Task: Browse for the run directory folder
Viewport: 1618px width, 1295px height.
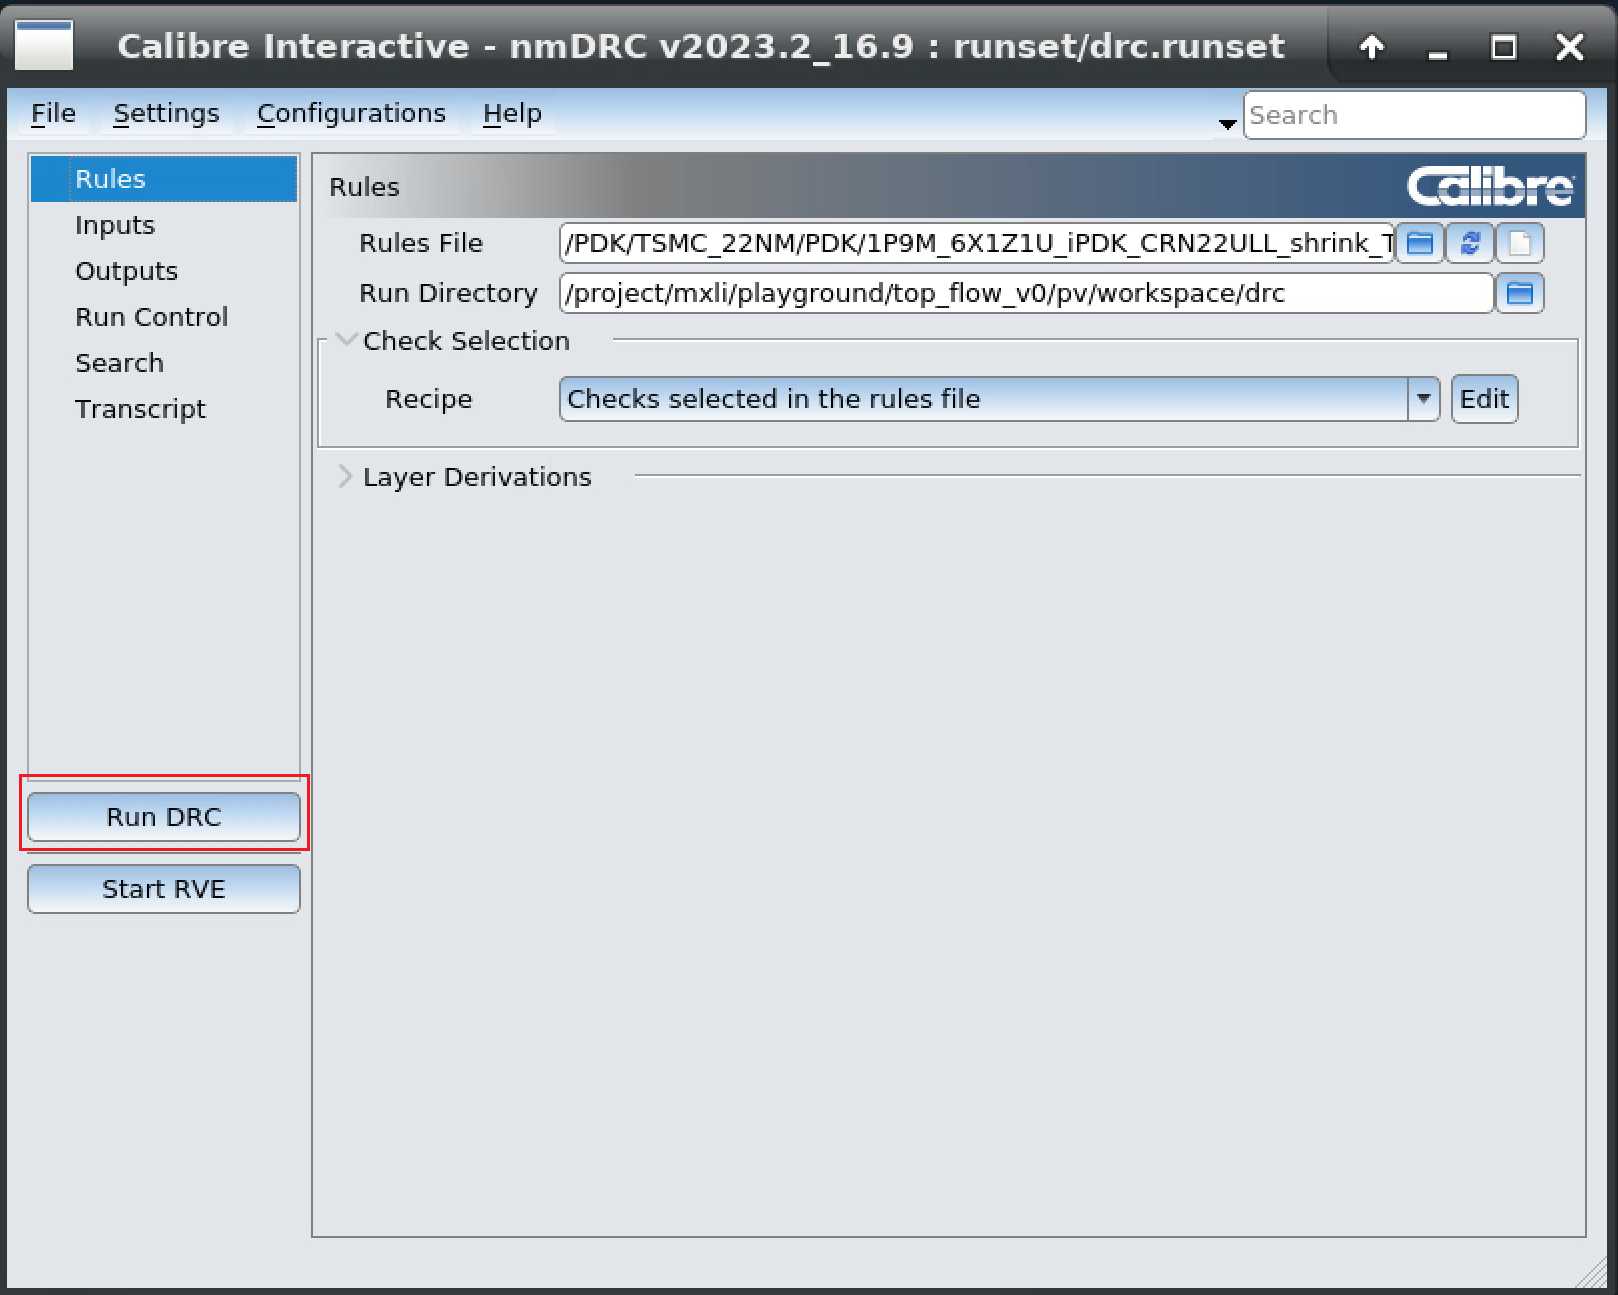Action: tap(1519, 293)
